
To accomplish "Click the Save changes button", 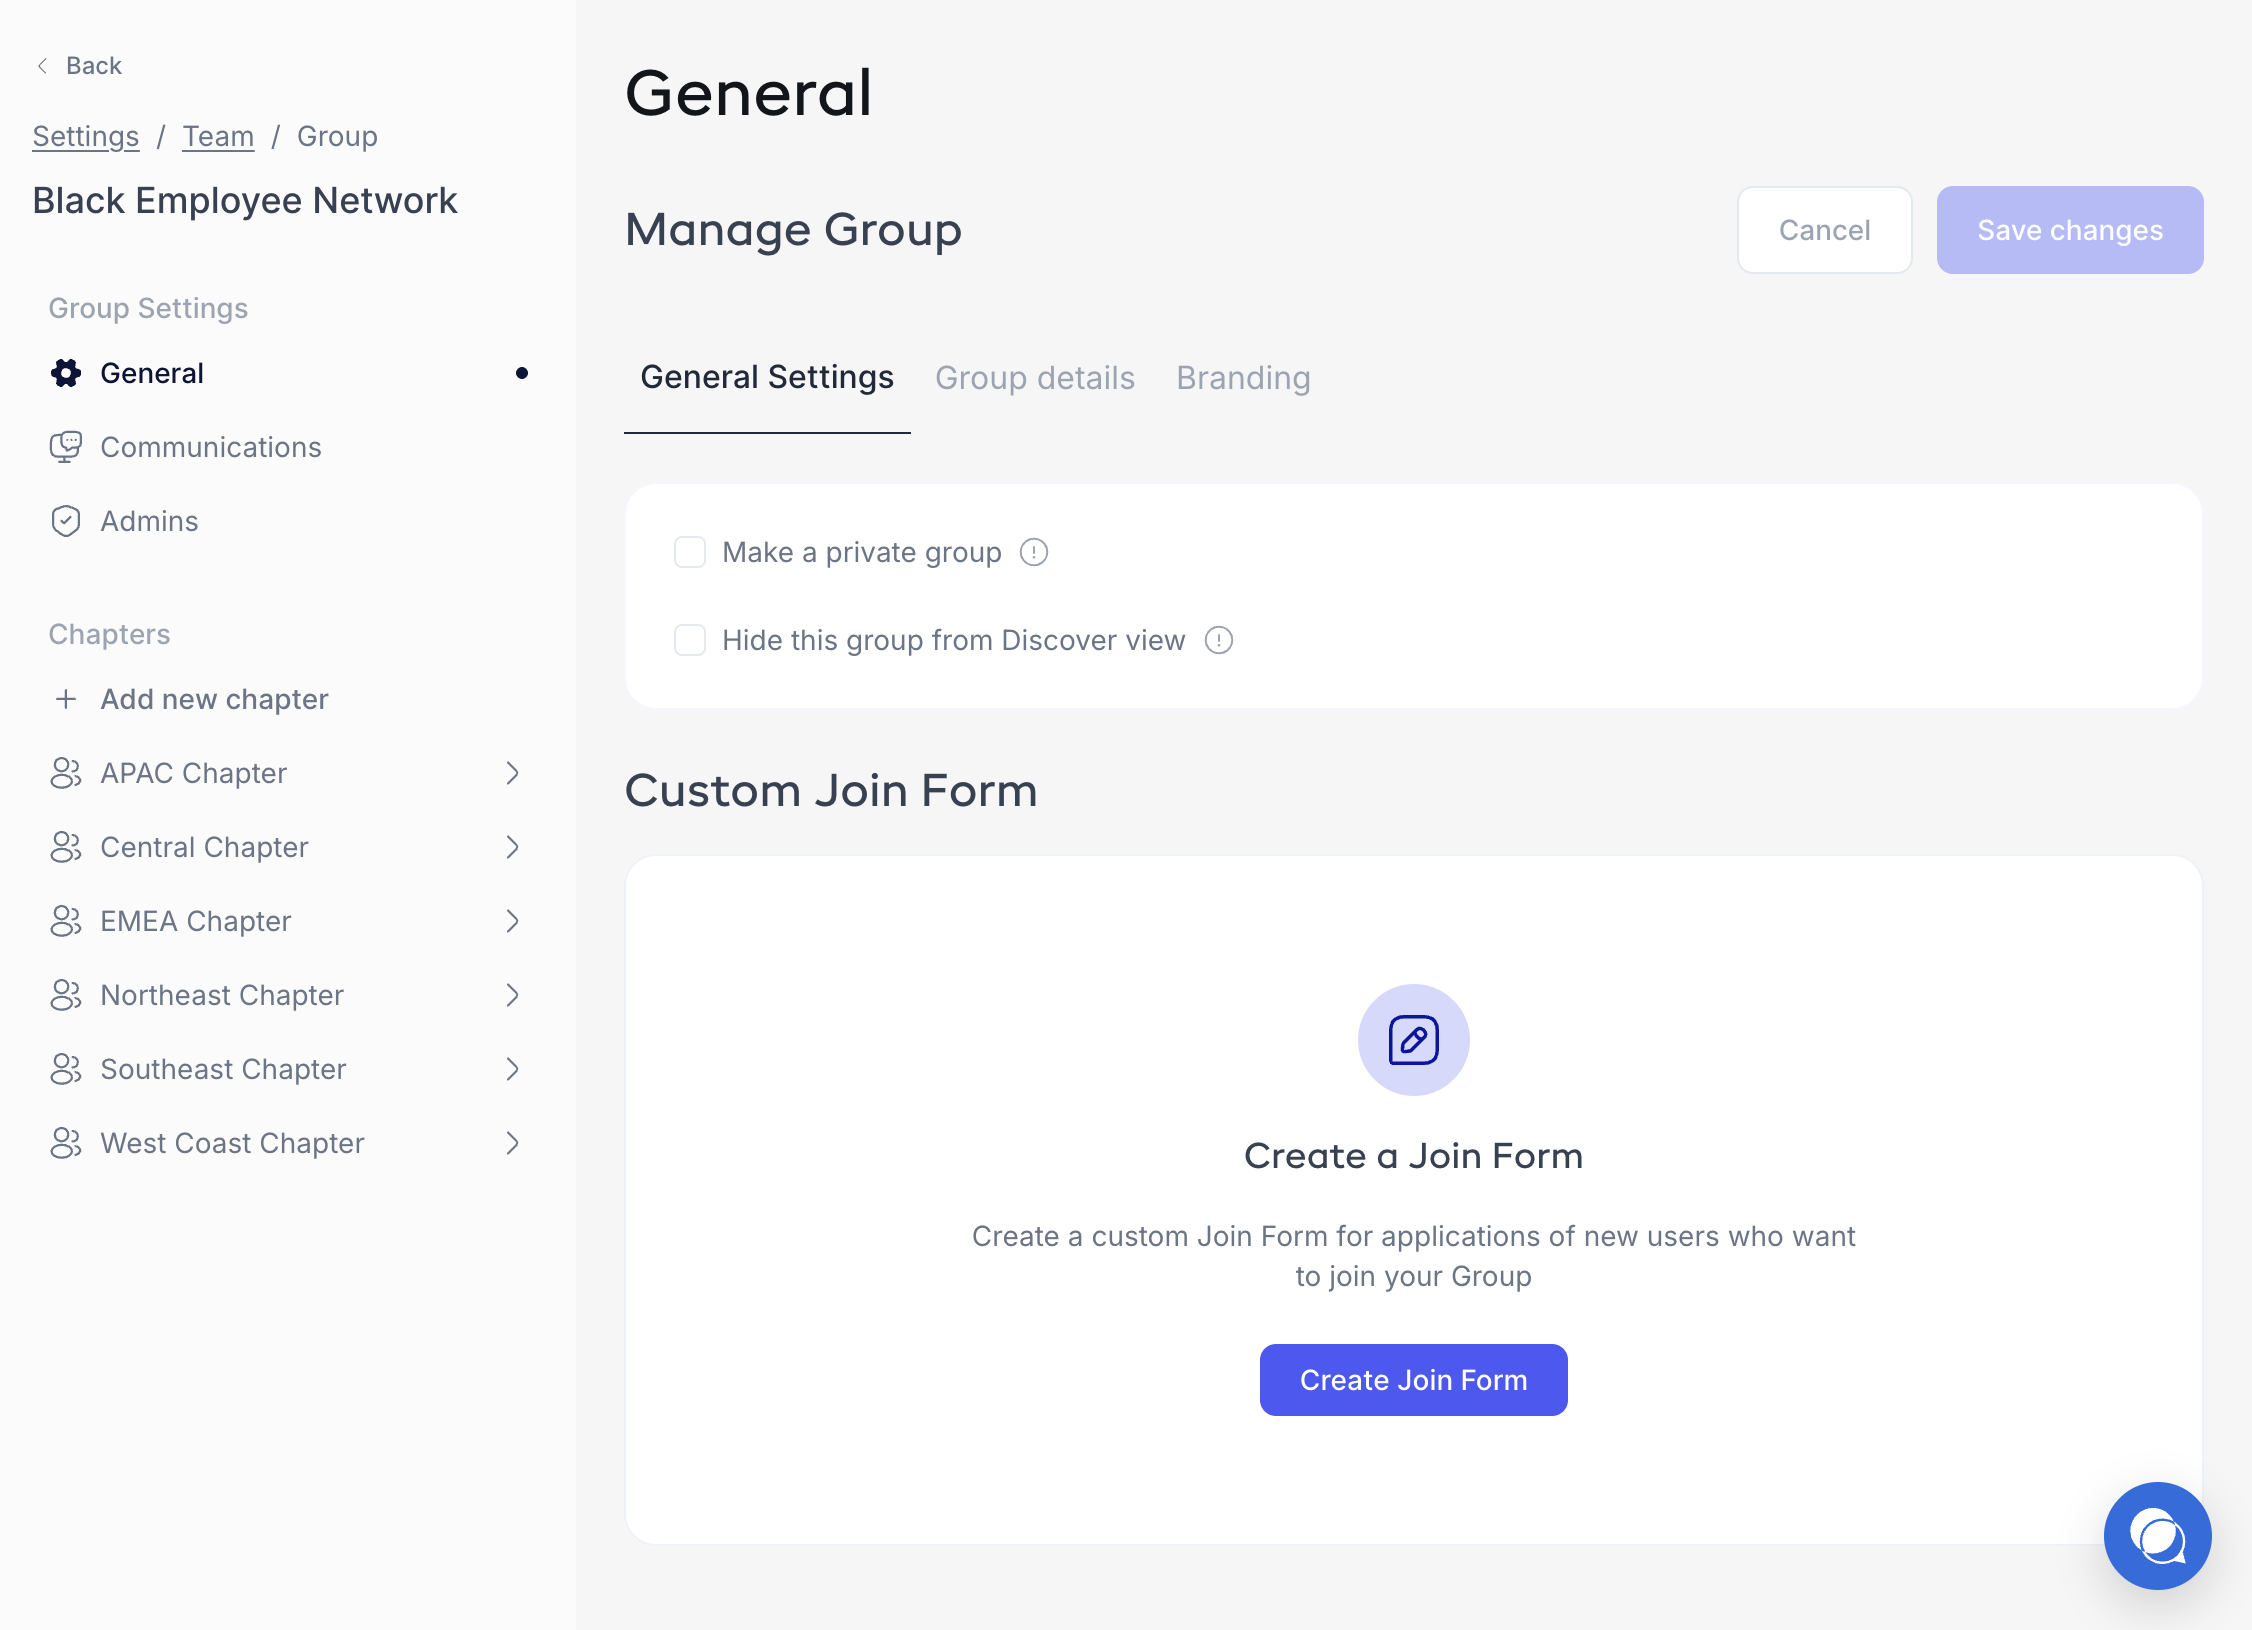I will click(x=2070, y=230).
